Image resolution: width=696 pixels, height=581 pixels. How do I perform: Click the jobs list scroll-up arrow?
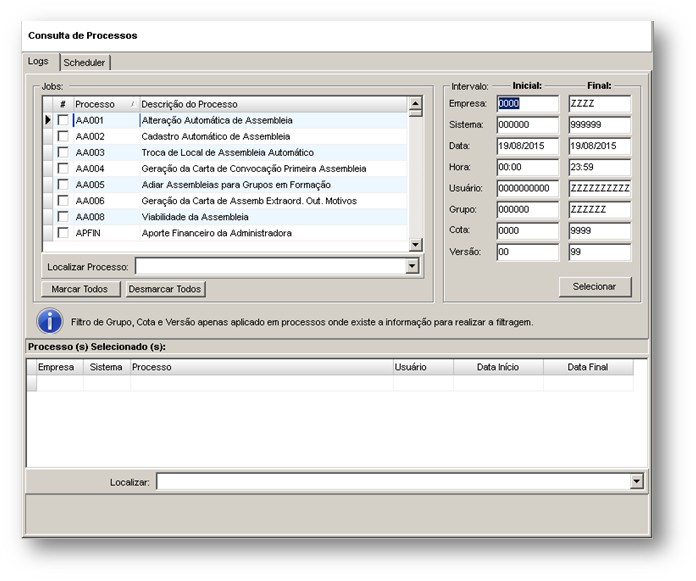pos(415,103)
